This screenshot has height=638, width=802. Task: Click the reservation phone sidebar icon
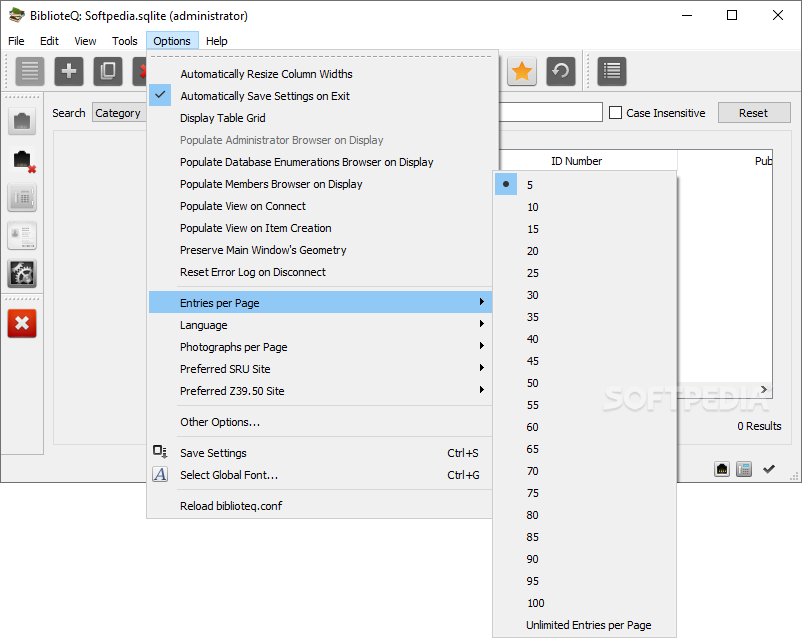[22, 197]
